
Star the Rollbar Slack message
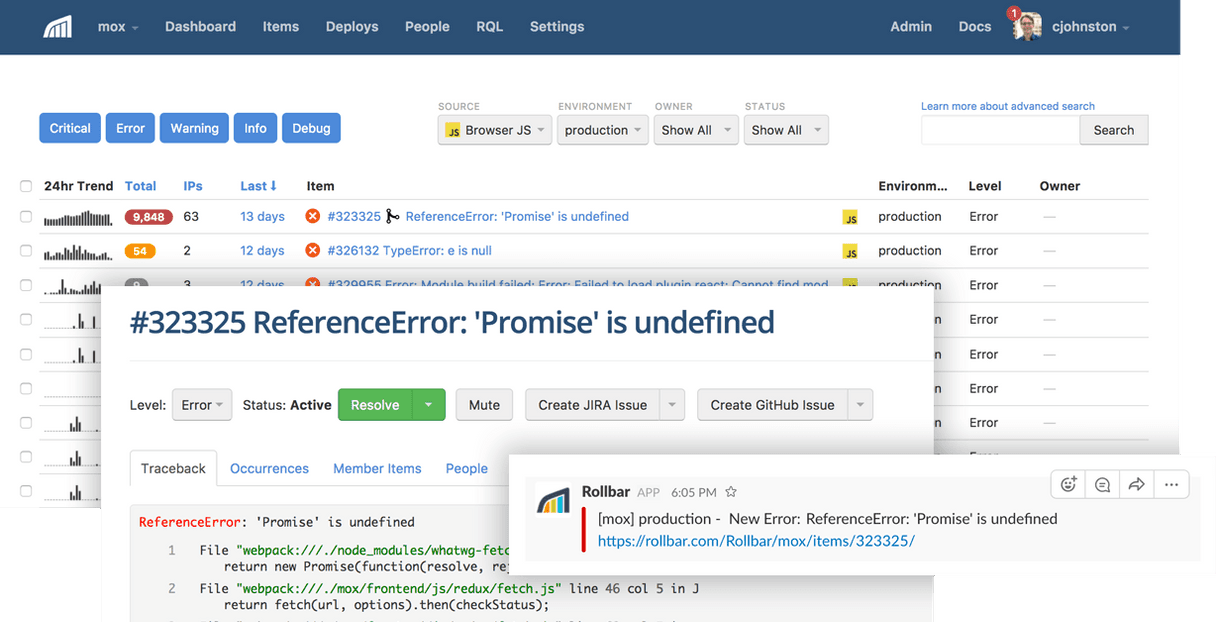731,492
